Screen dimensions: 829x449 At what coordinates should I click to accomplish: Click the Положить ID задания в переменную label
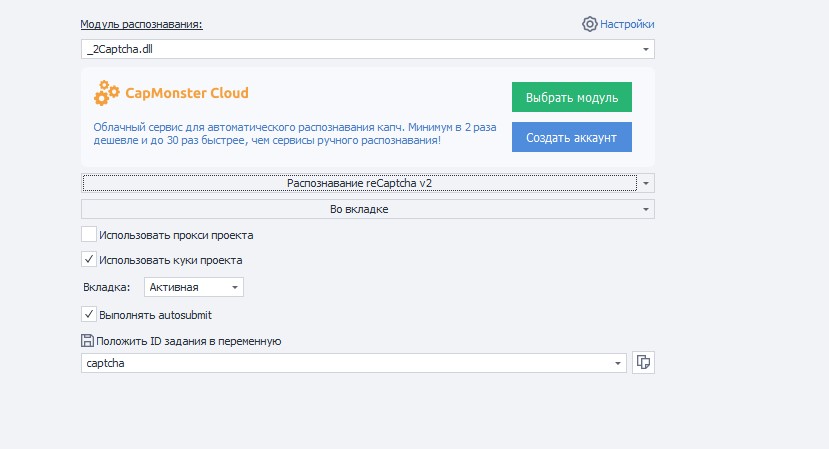189,341
